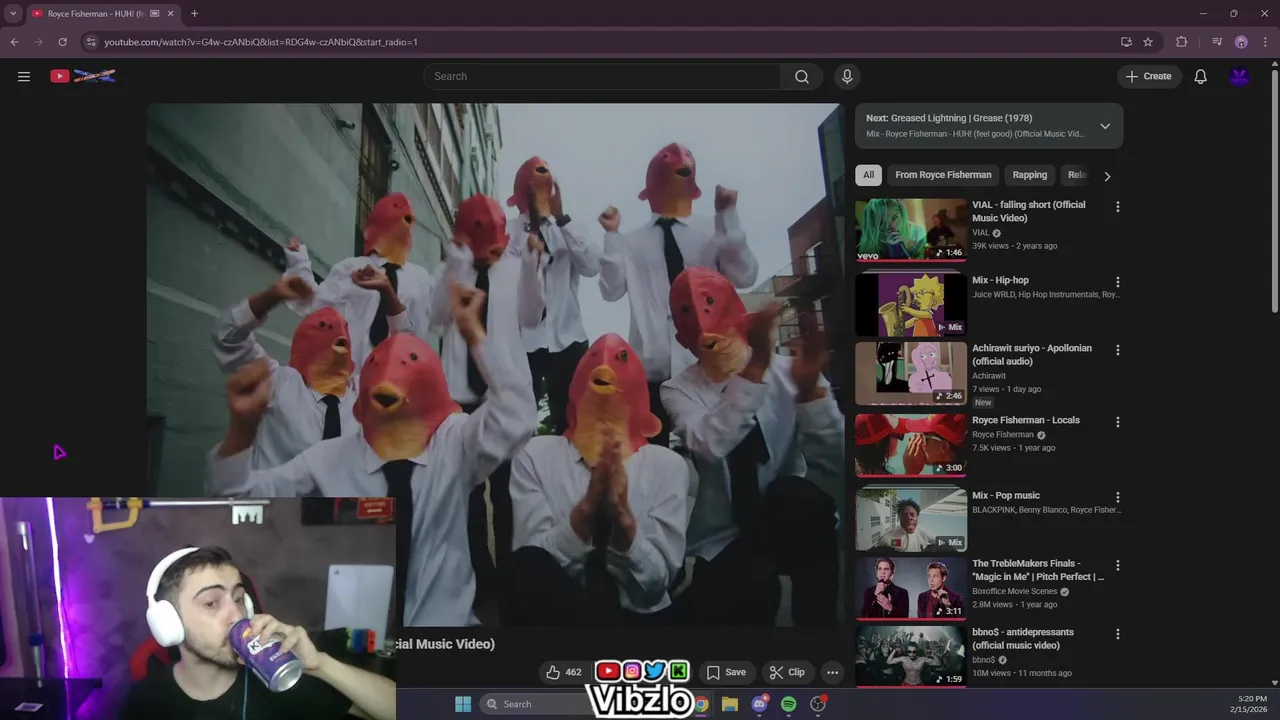This screenshot has width=1280, height=720.
Task: Open VIAL - falling short video title
Action: pyautogui.click(x=1028, y=211)
